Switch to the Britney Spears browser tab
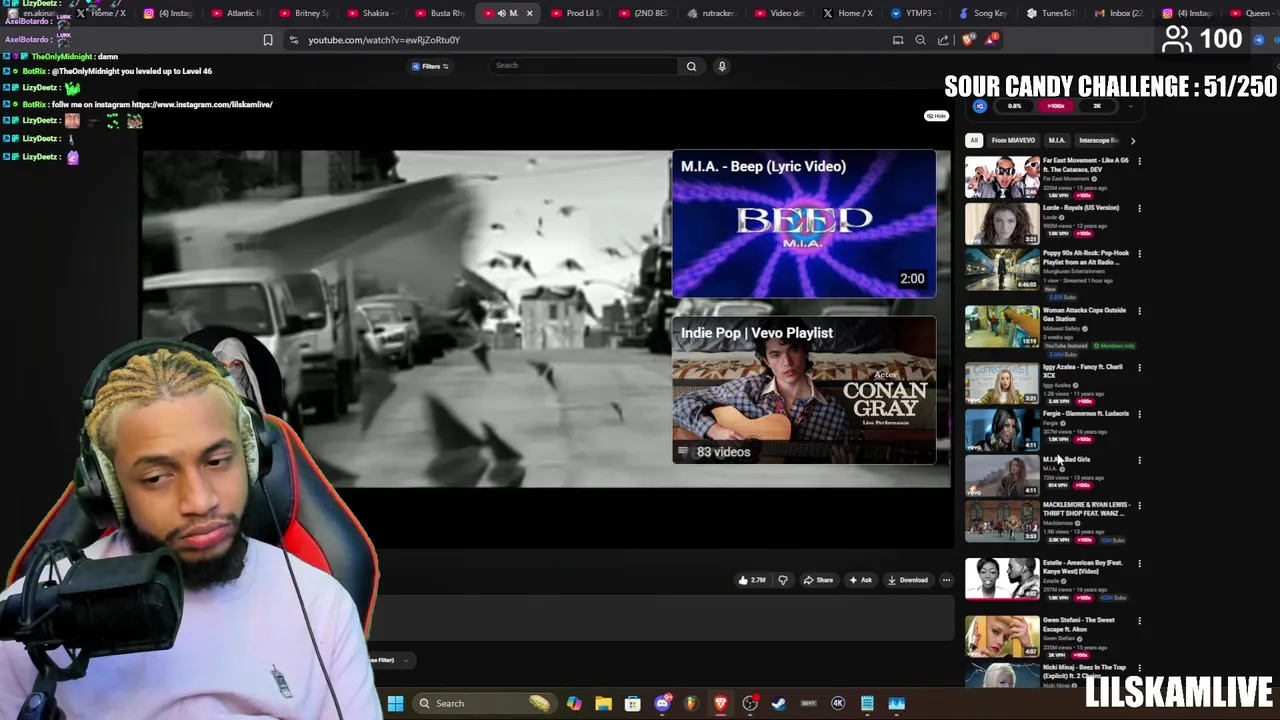The height and width of the screenshot is (720, 1280). pos(305,13)
